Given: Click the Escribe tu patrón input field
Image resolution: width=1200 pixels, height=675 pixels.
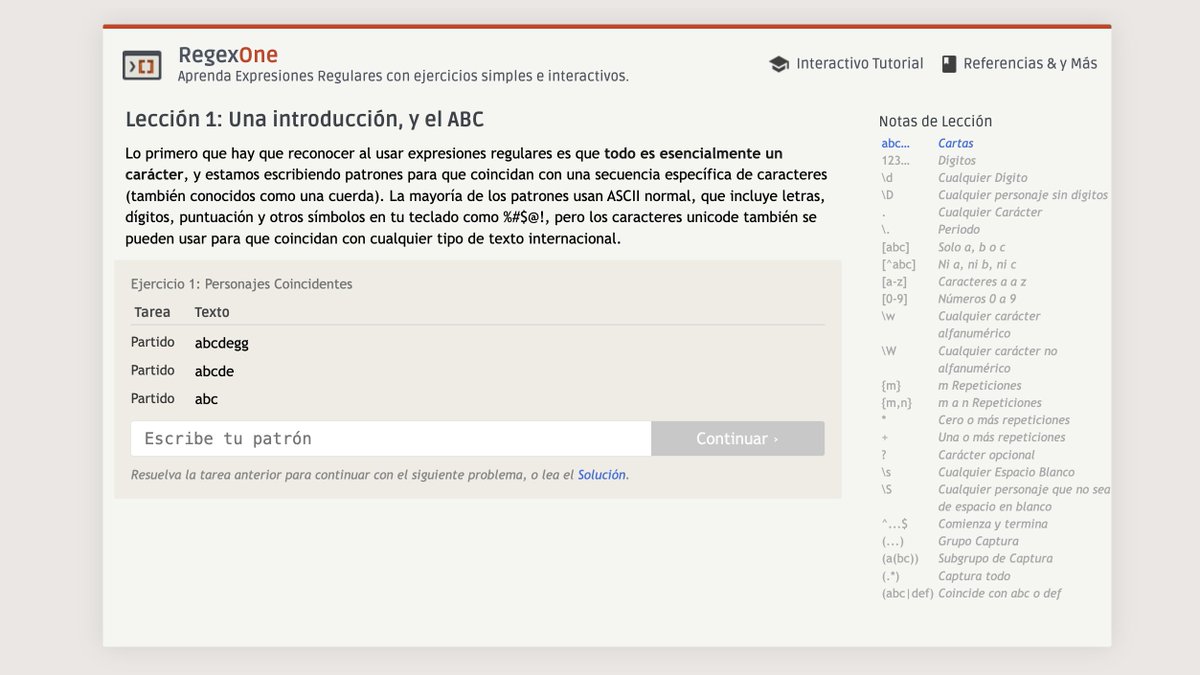Looking at the screenshot, I should click(390, 438).
